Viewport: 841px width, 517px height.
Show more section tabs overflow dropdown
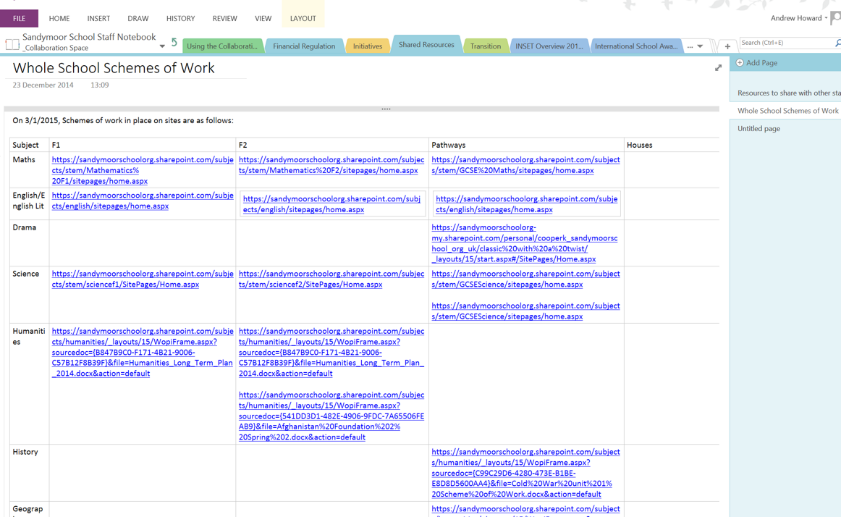[x=695, y=47]
